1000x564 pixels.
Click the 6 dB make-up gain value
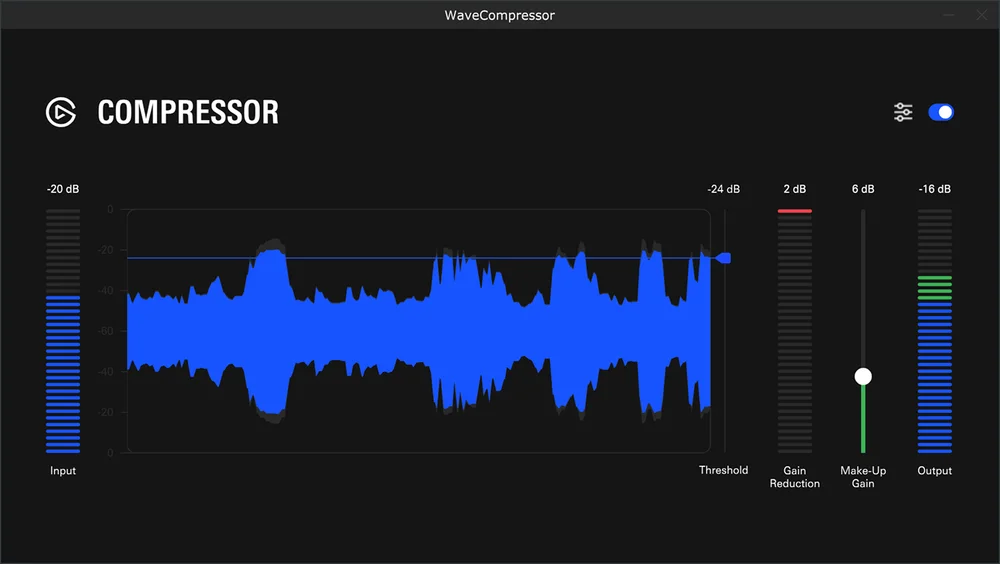[x=863, y=189]
